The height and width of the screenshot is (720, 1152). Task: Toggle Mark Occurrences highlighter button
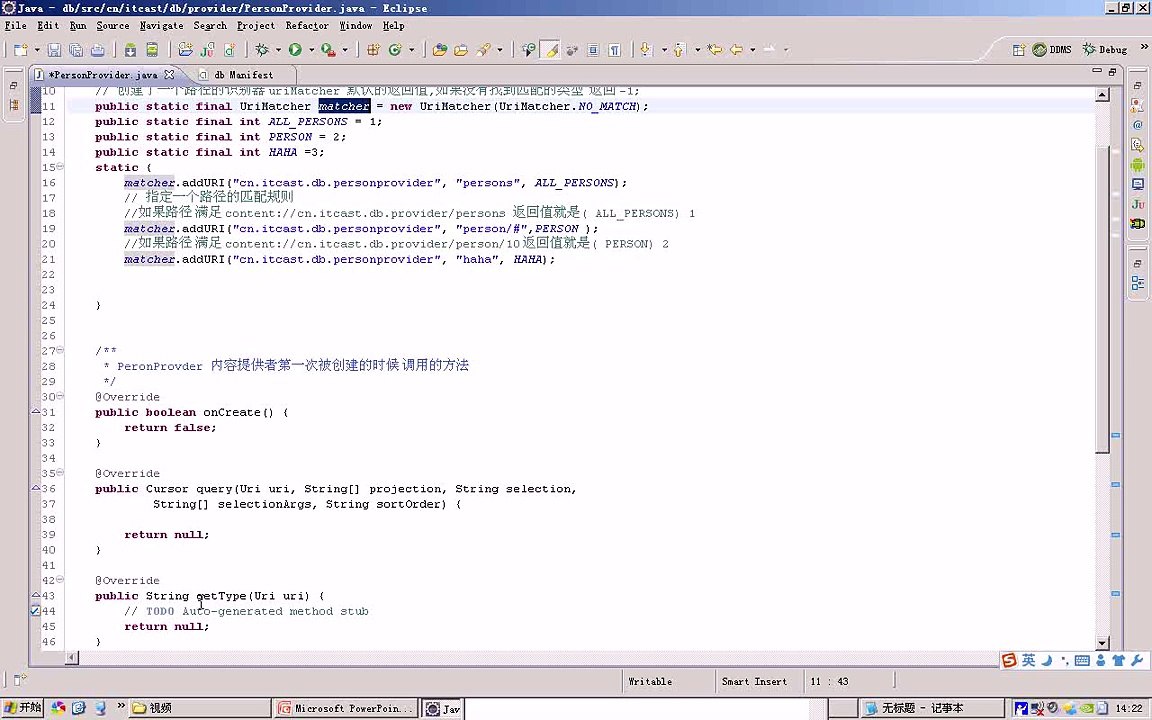[x=550, y=50]
